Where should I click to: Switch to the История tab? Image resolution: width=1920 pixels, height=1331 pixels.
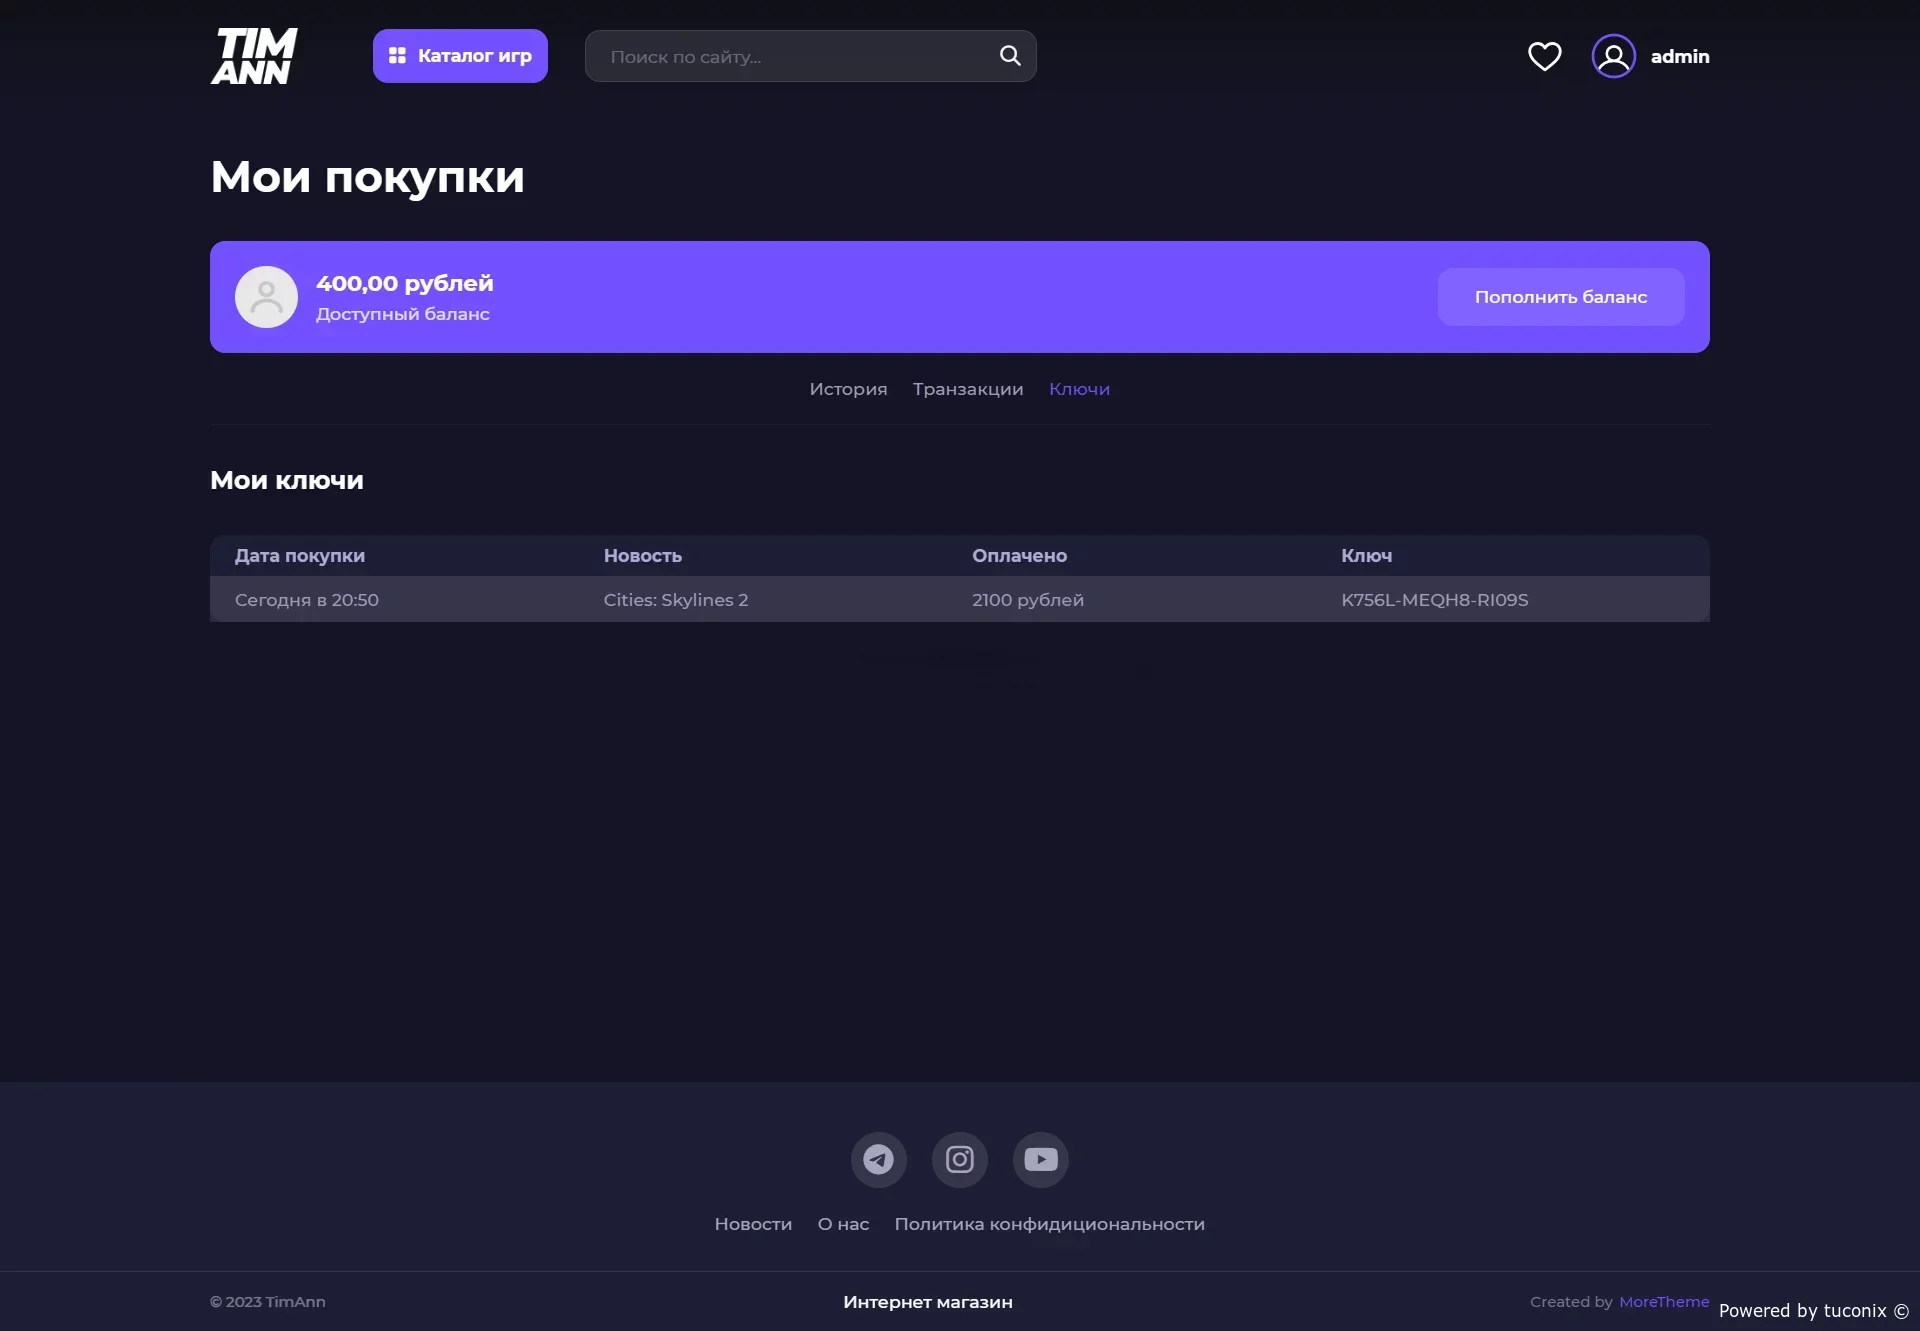(848, 389)
